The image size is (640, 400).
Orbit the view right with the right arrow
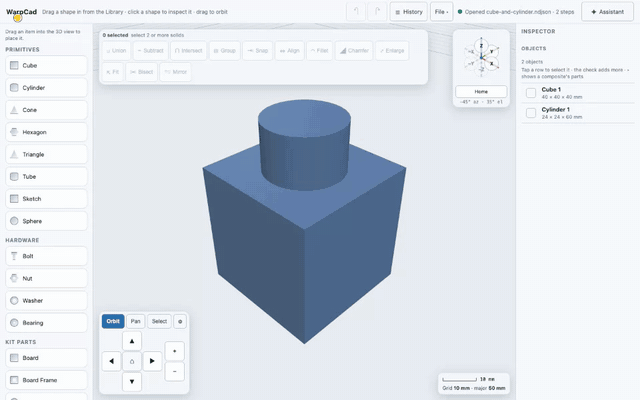(152, 361)
